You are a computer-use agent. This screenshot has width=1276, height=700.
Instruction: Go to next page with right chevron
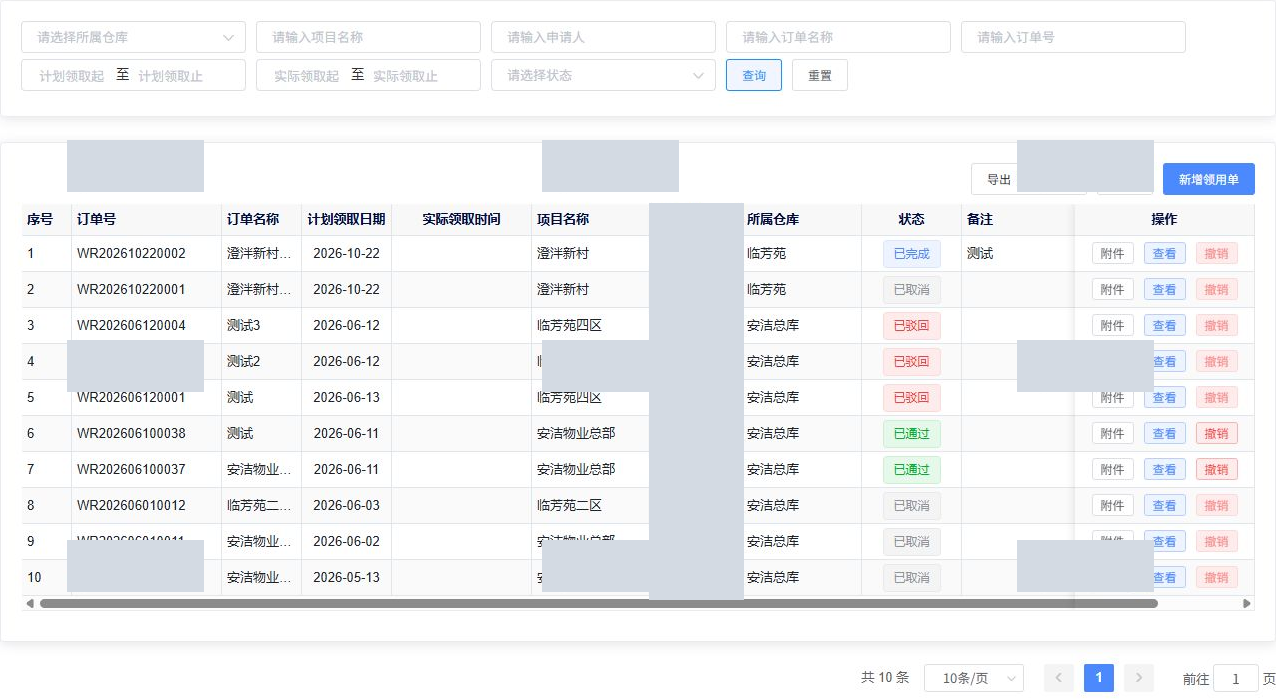(1139, 678)
